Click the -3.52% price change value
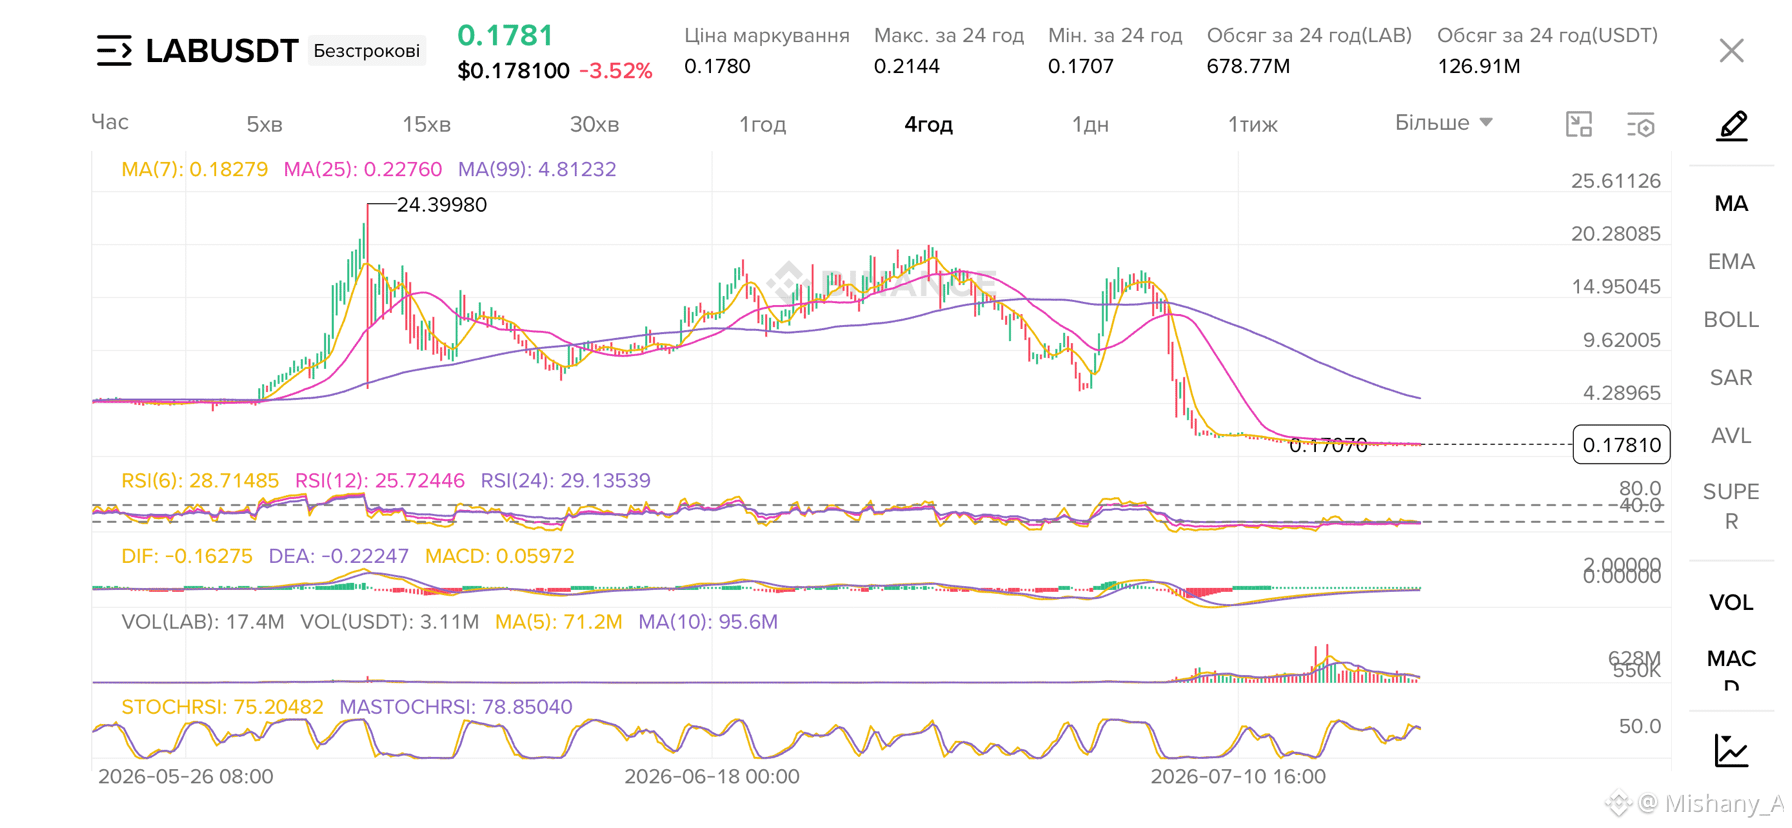Viewport: 1792px width, 828px height. (x=615, y=71)
